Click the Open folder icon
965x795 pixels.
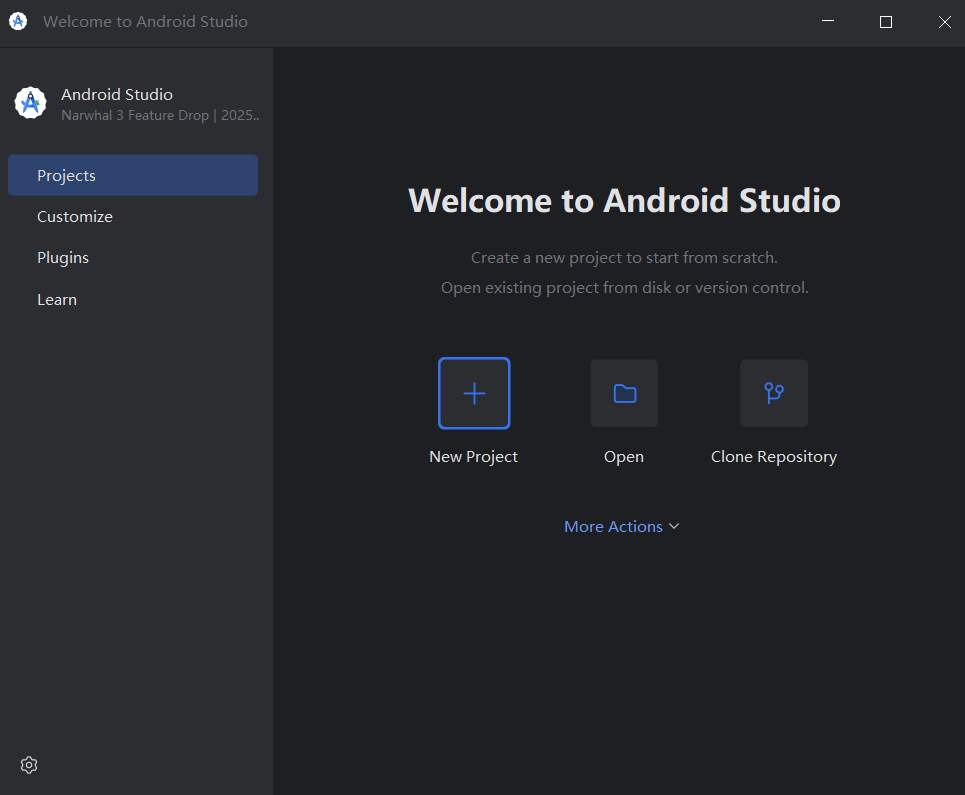(x=624, y=393)
